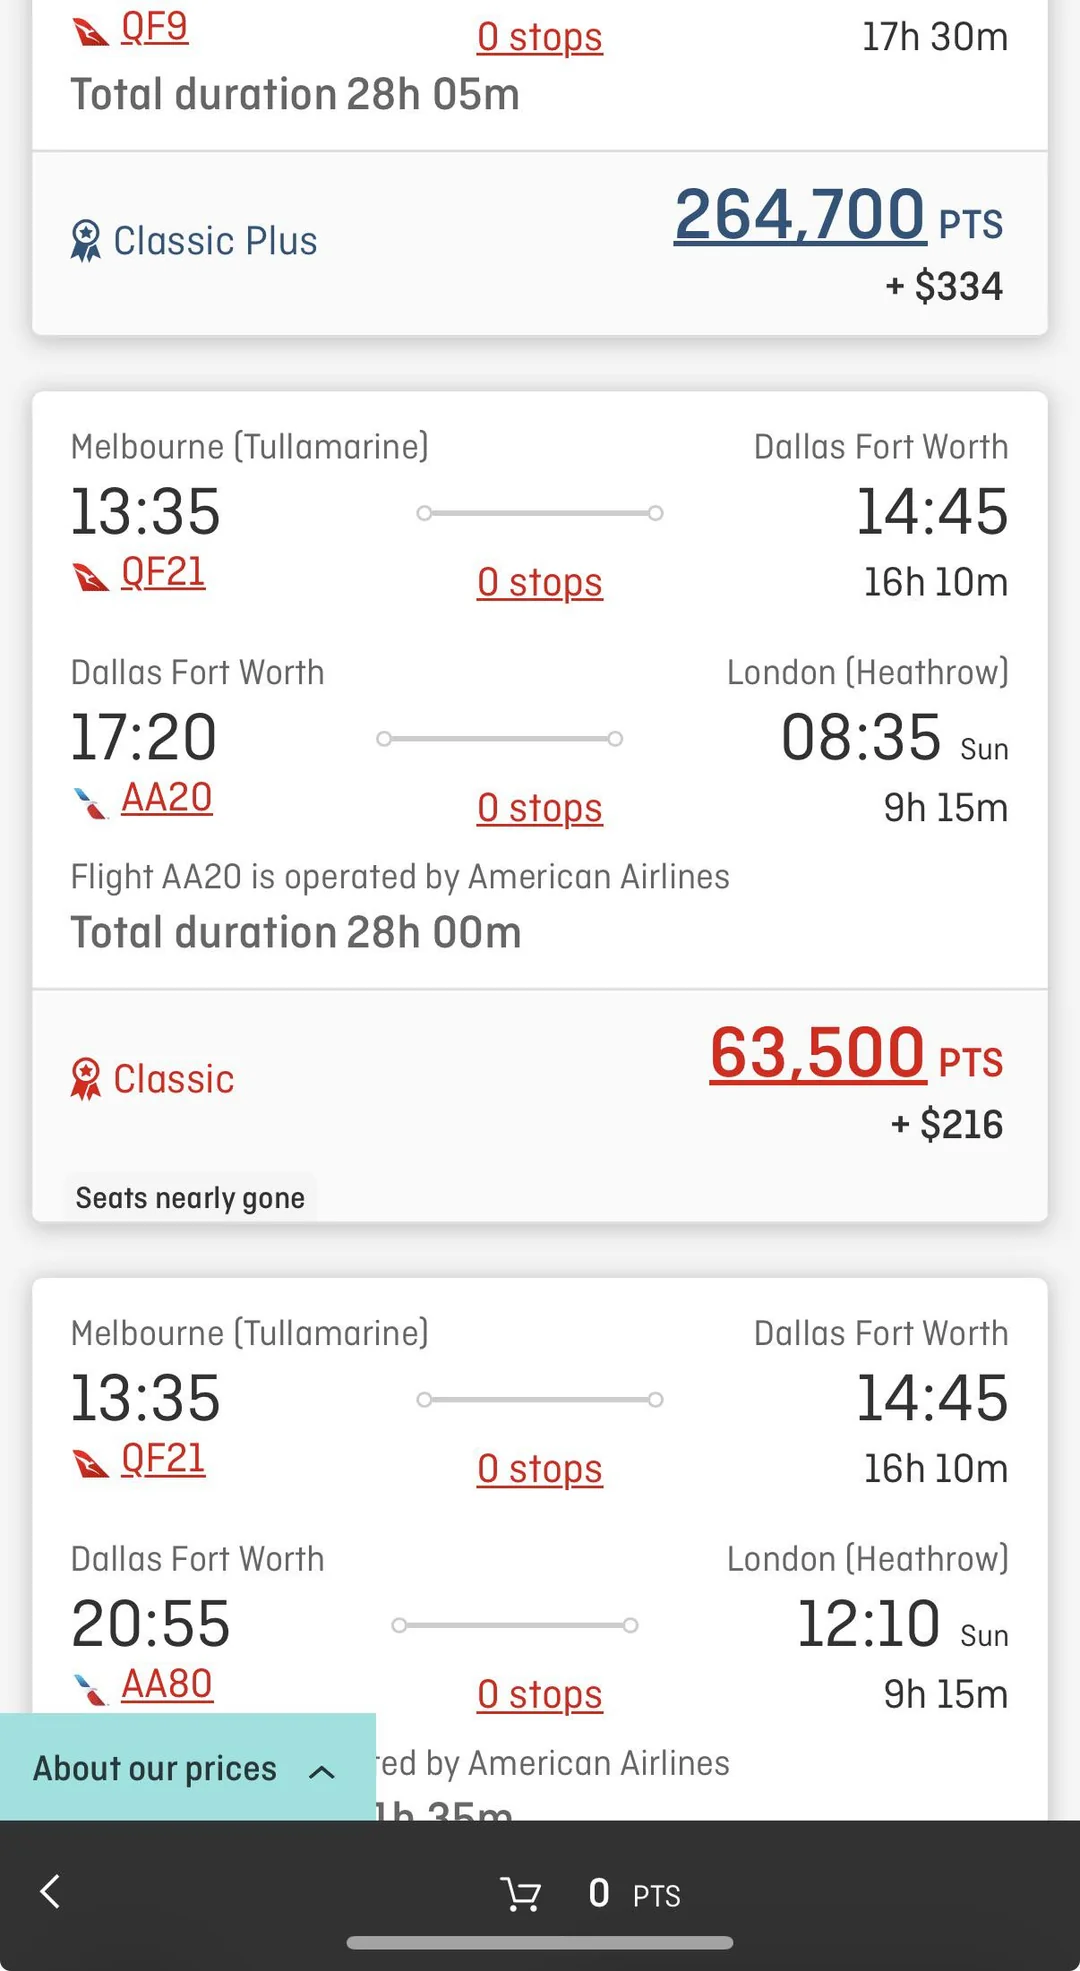The height and width of the screenshot is (1971, 1080).
Task: Tap the Classic Plus reward ribbon icon
Action: click(86, 241)
